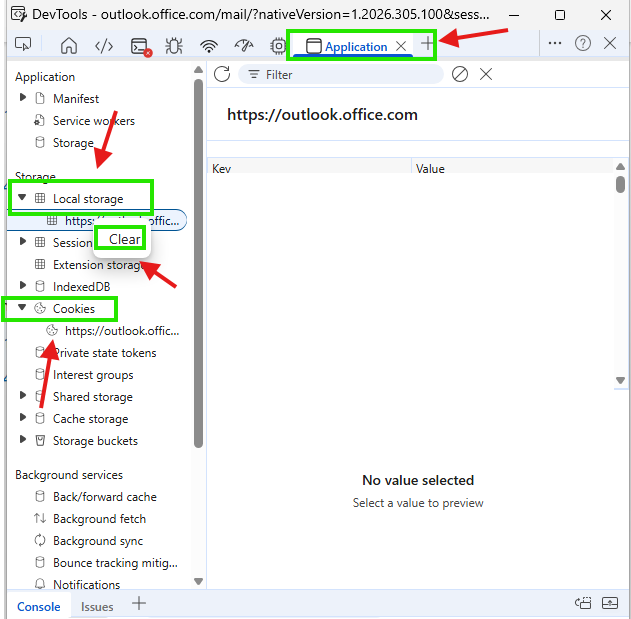Open Background fetch
Viewport: 631px width, 619px height.
99,519
